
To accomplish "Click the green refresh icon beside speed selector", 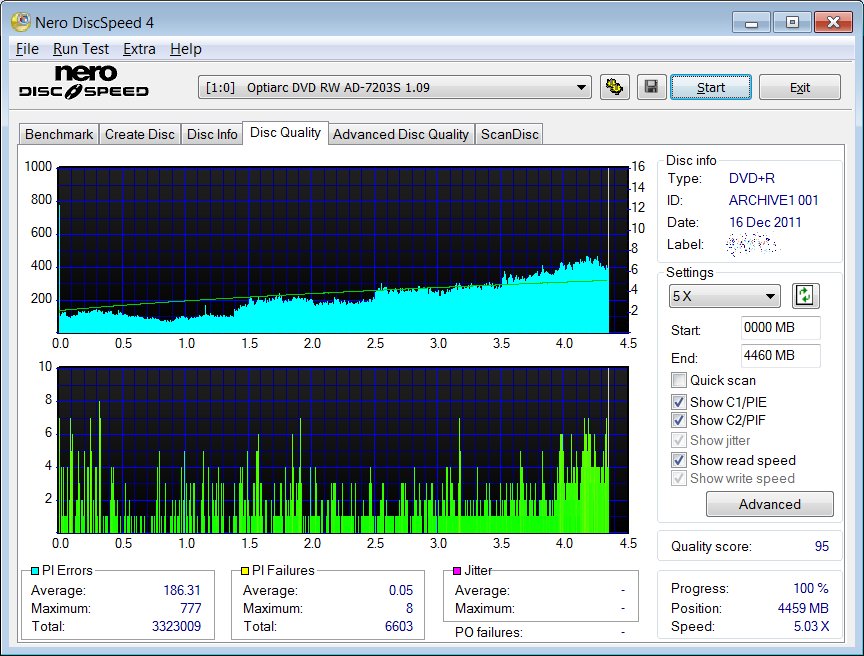I will click(x=805, y=296).
